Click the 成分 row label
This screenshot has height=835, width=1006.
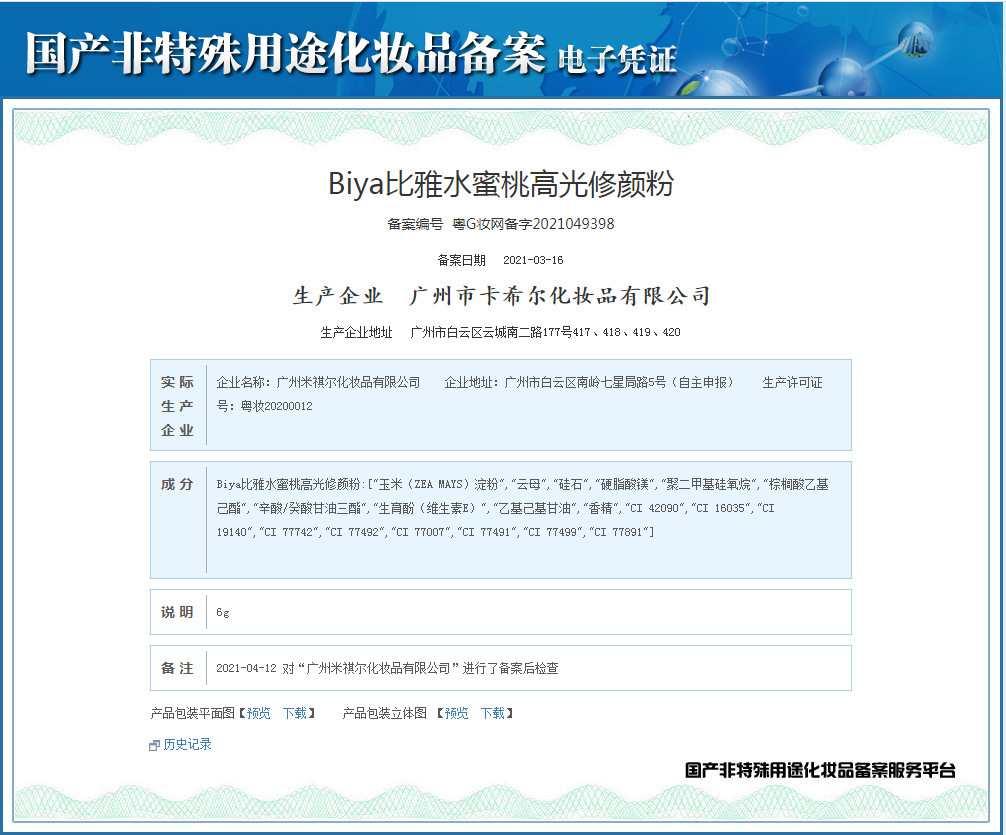pos(177,484)
